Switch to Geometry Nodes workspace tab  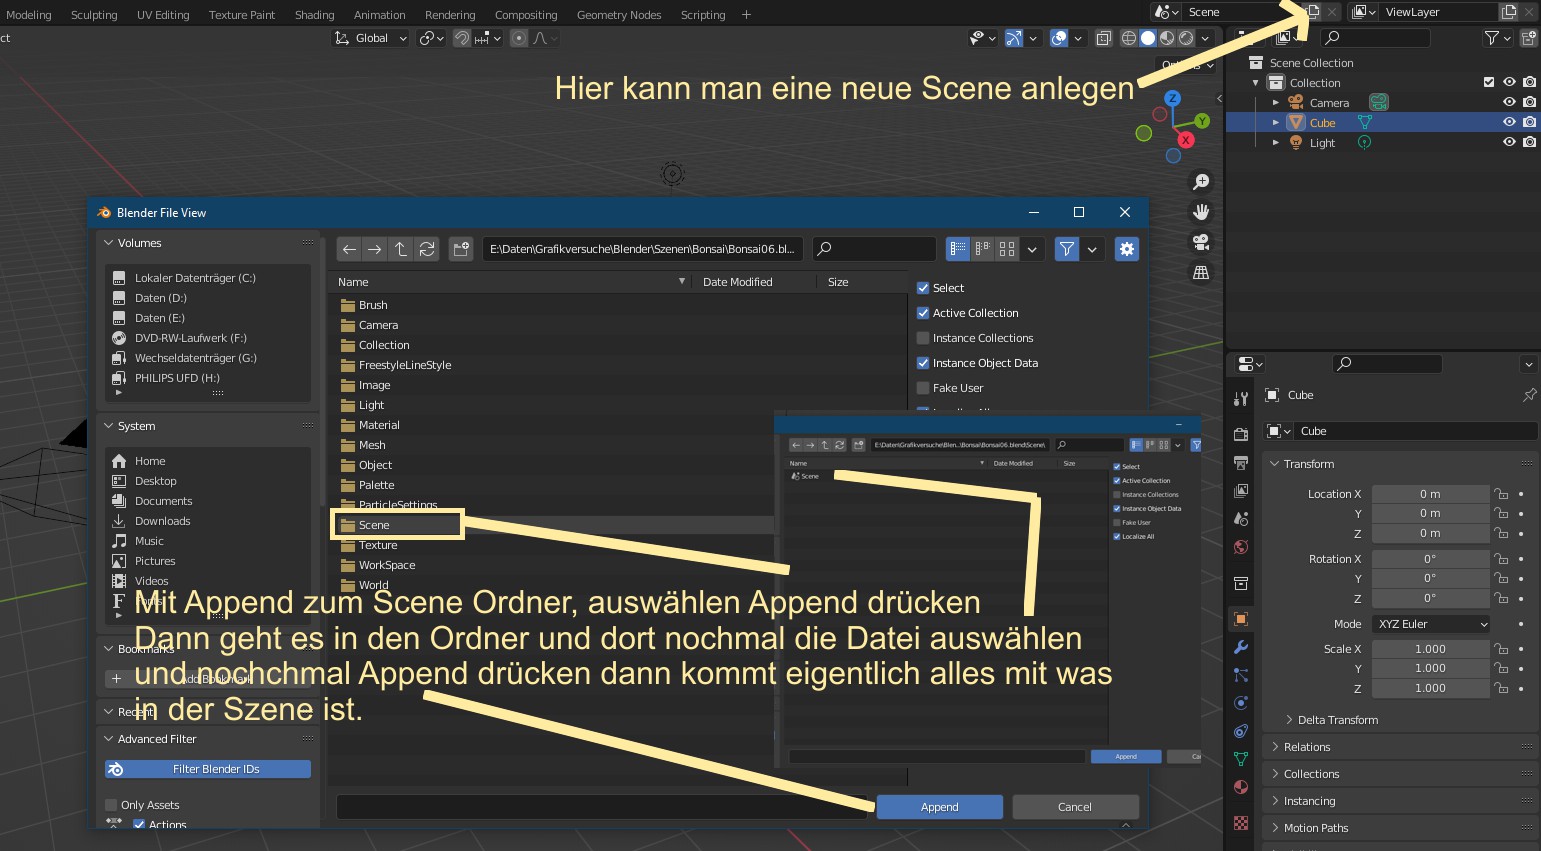click(x=619, y=15)
